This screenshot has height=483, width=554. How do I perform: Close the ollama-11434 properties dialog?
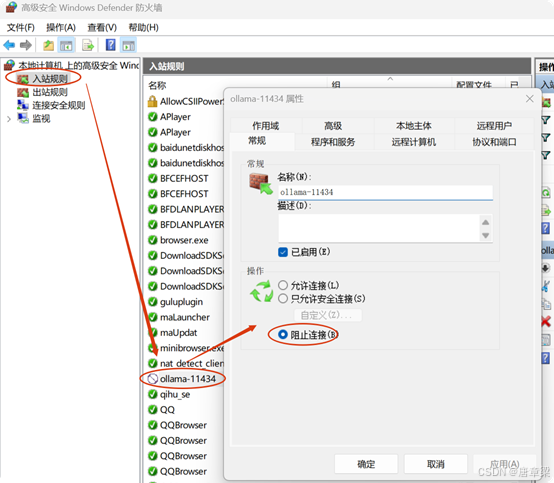pos(529,99)
